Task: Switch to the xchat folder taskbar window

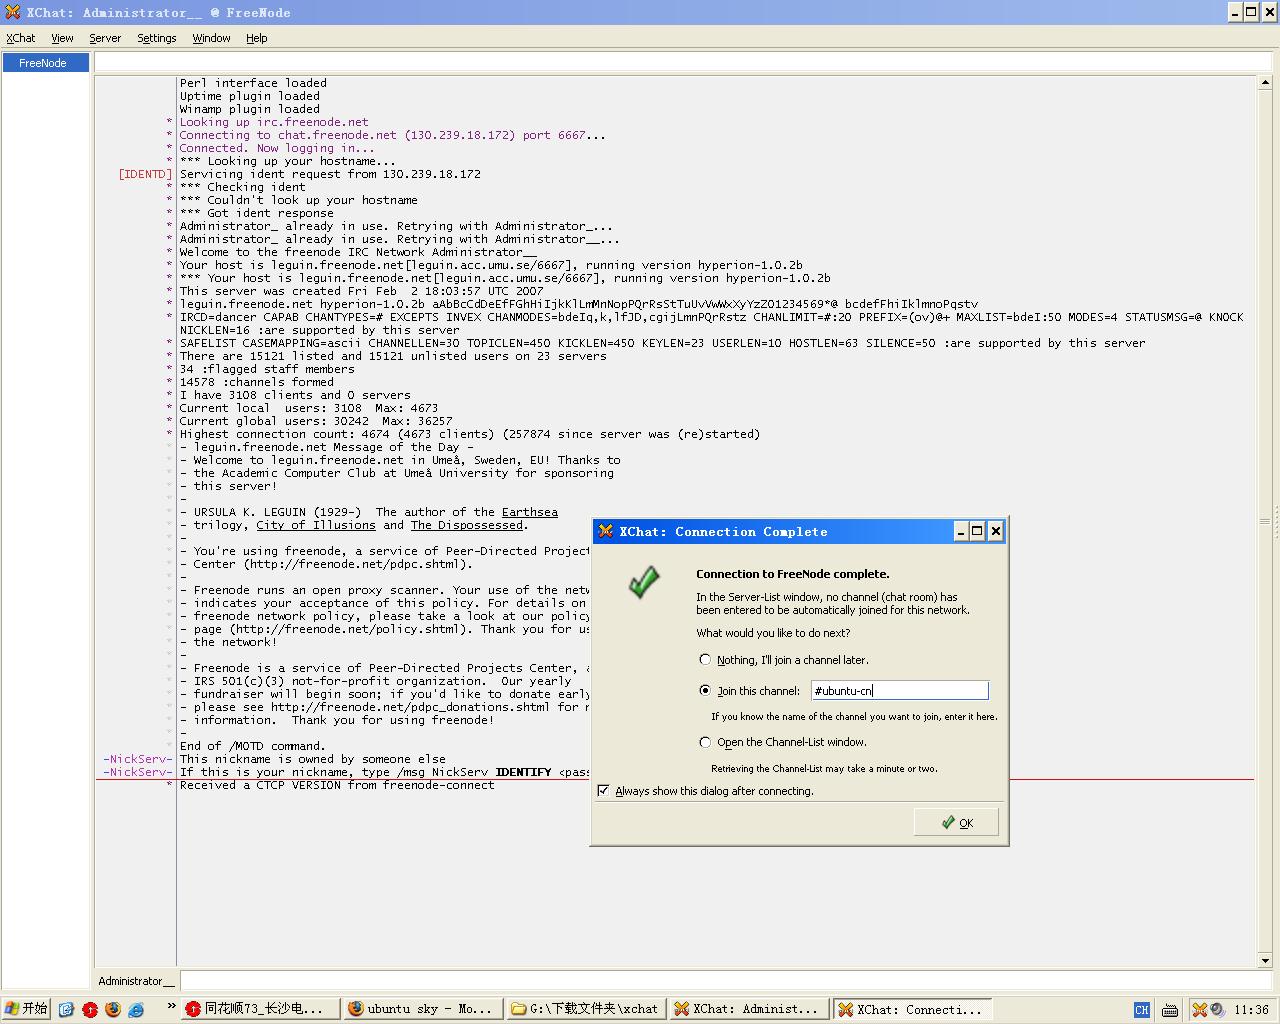Action: (x=586, y=1009)
